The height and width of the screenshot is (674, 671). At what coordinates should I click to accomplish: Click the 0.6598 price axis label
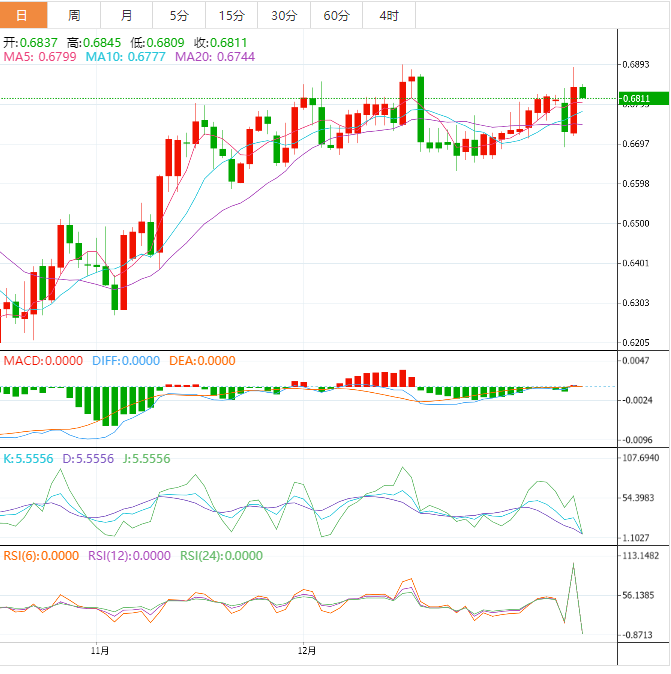coord(636,184)
